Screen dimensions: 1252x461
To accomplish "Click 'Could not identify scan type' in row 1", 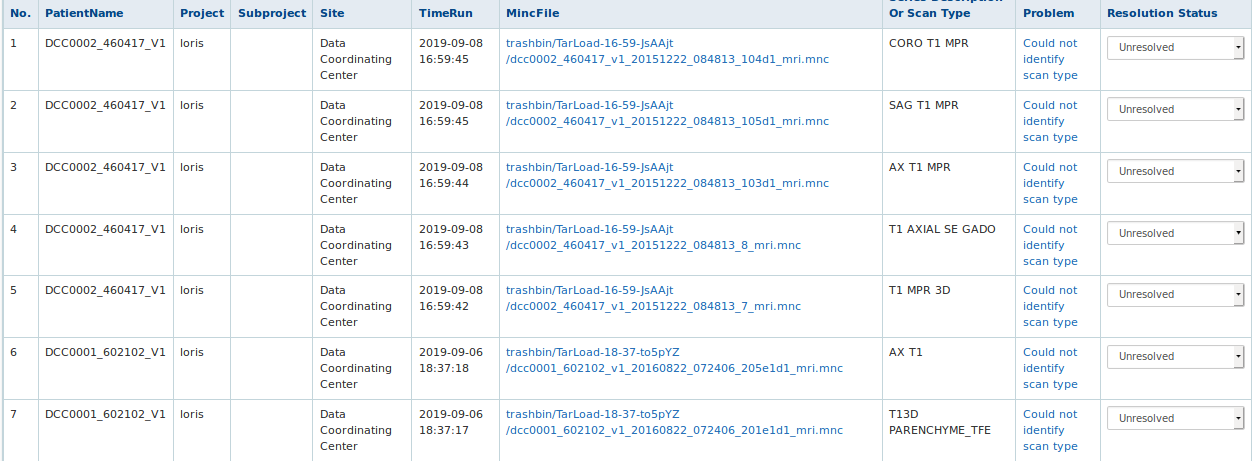I will (x=1050, y=60).
